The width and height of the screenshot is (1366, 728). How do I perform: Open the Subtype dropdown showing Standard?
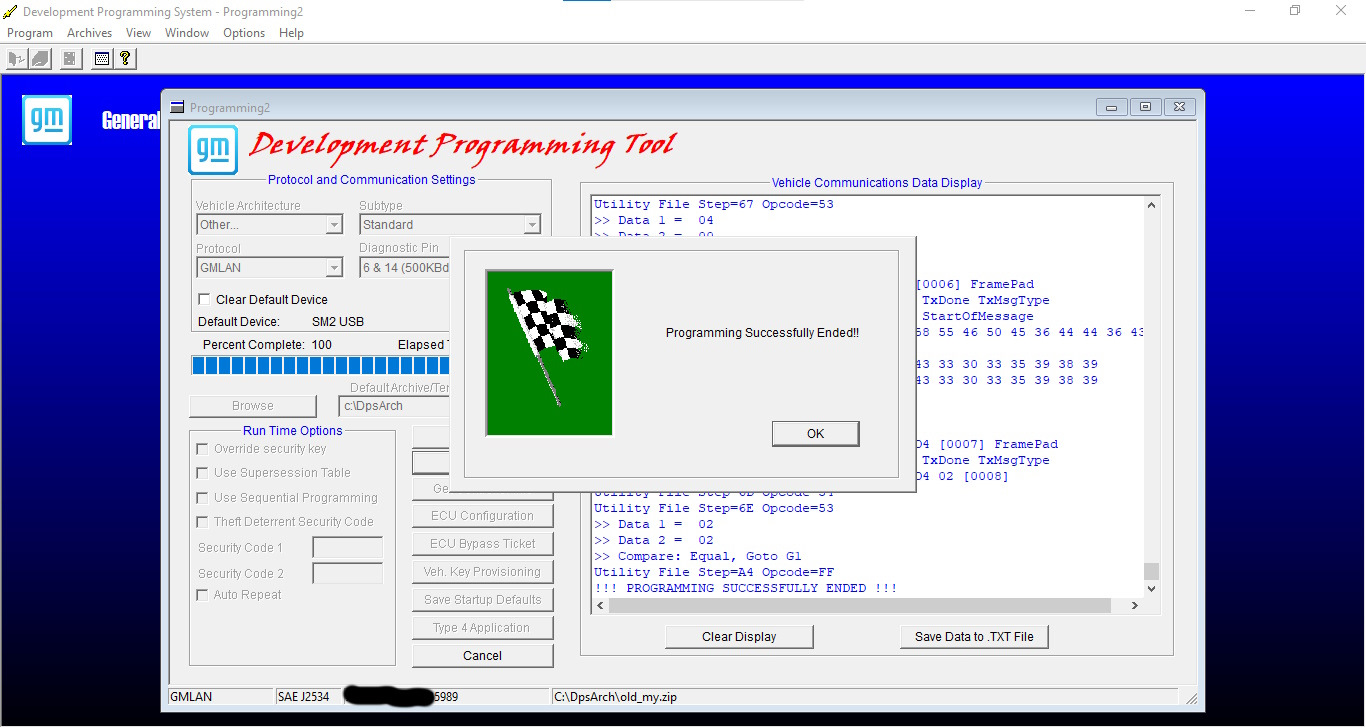point(532,225)
